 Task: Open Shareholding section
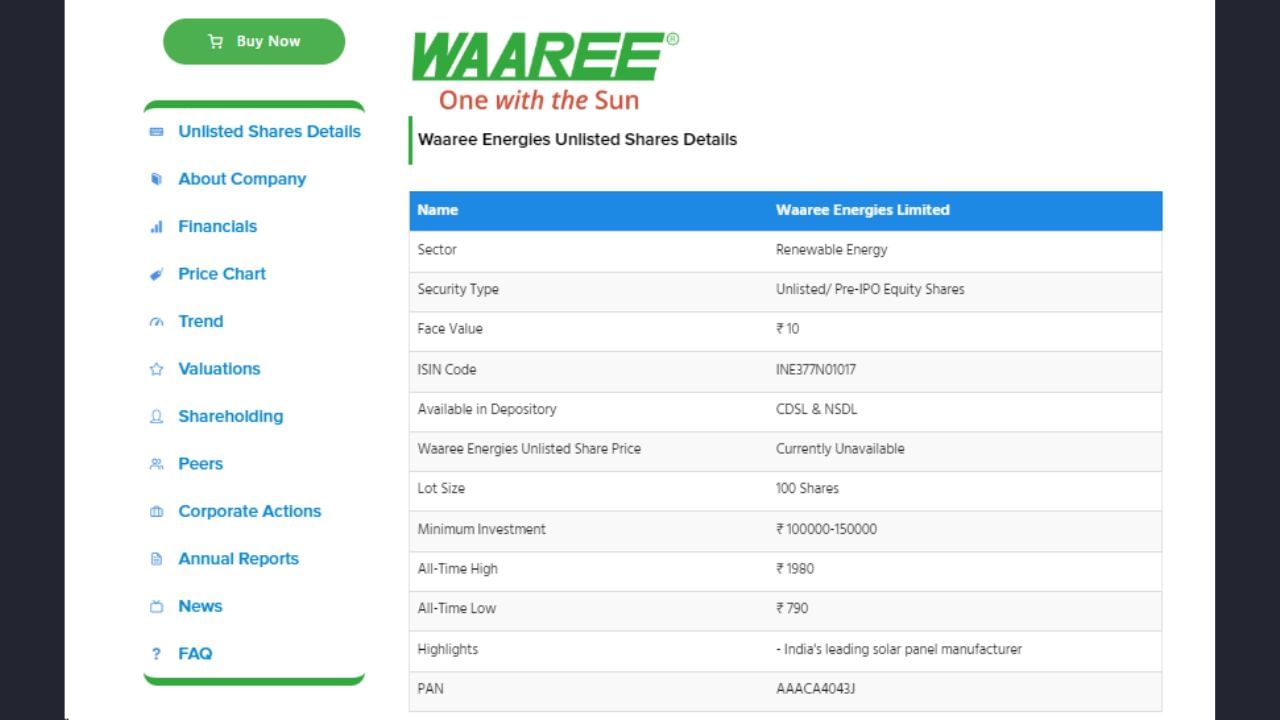[x=230, y=416]
